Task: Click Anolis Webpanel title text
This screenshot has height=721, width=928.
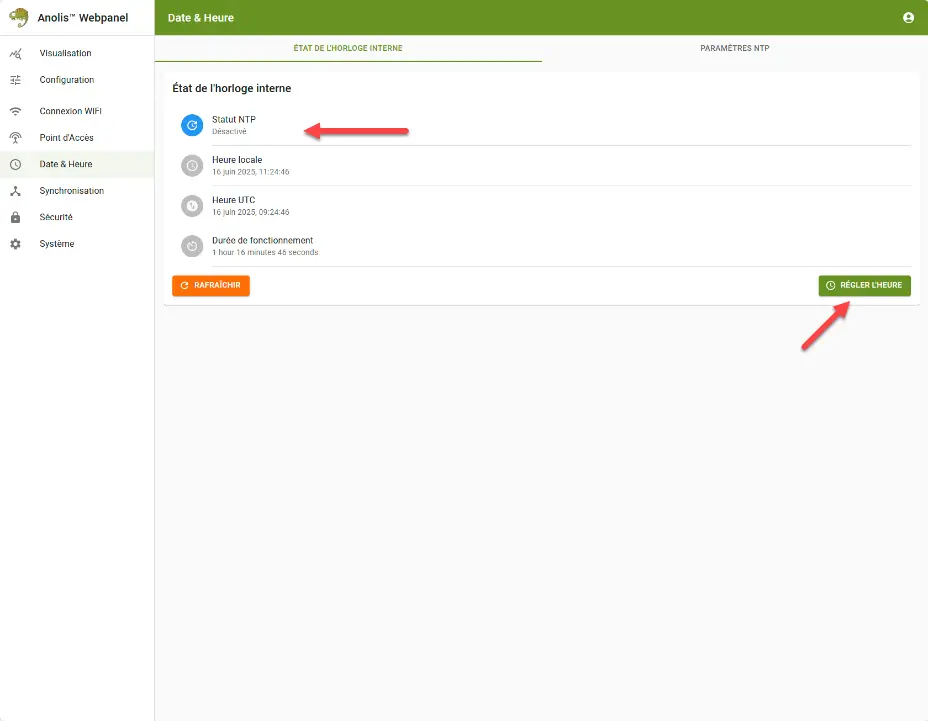Action: 83,18
